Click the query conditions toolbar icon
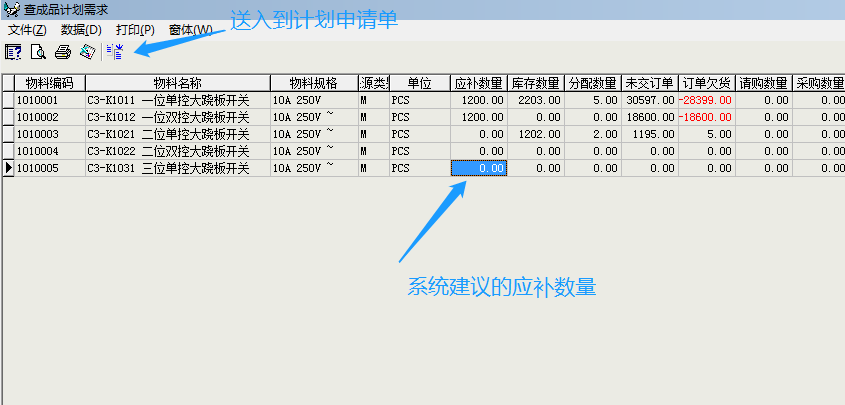Screen dimensions: 845x405 (13, 52)
